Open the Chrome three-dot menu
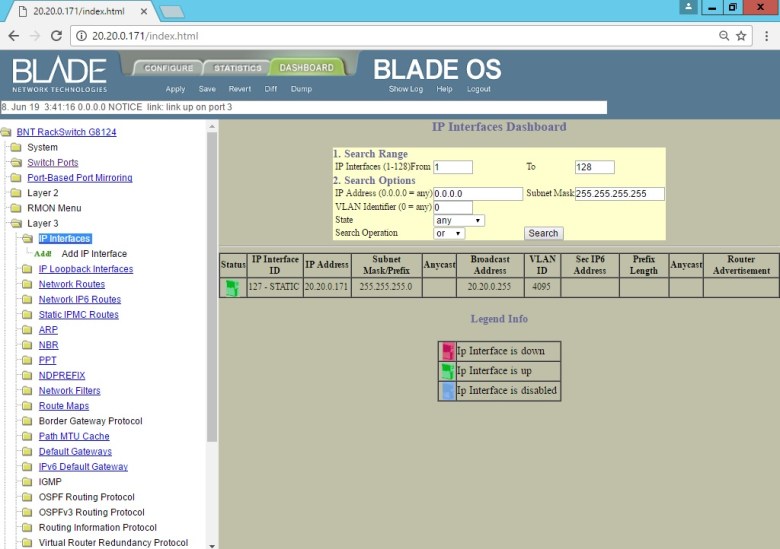This screenshot has width=780, height=549. [x=767, y=36]
